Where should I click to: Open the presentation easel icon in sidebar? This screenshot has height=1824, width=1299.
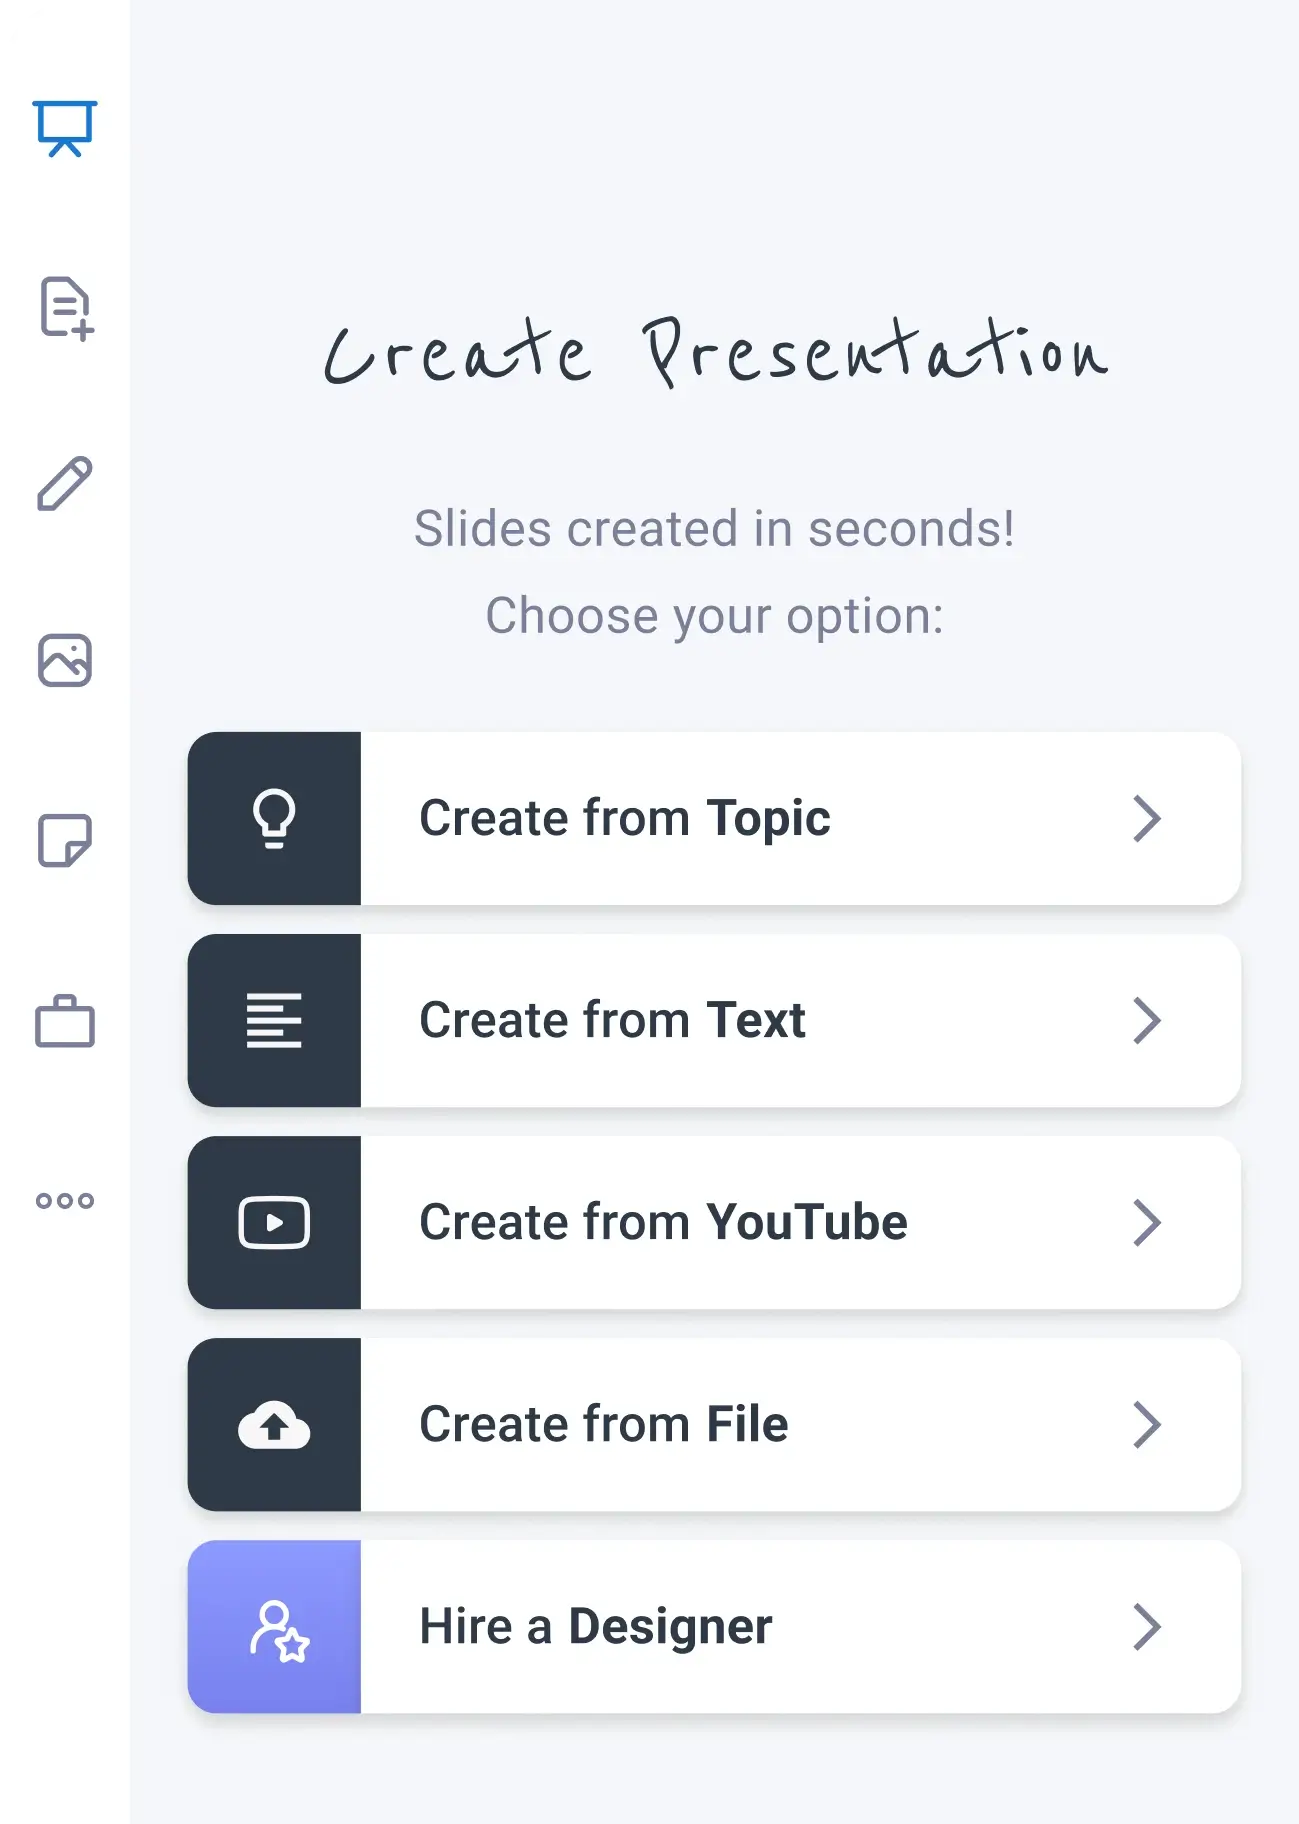click(65, 129)
